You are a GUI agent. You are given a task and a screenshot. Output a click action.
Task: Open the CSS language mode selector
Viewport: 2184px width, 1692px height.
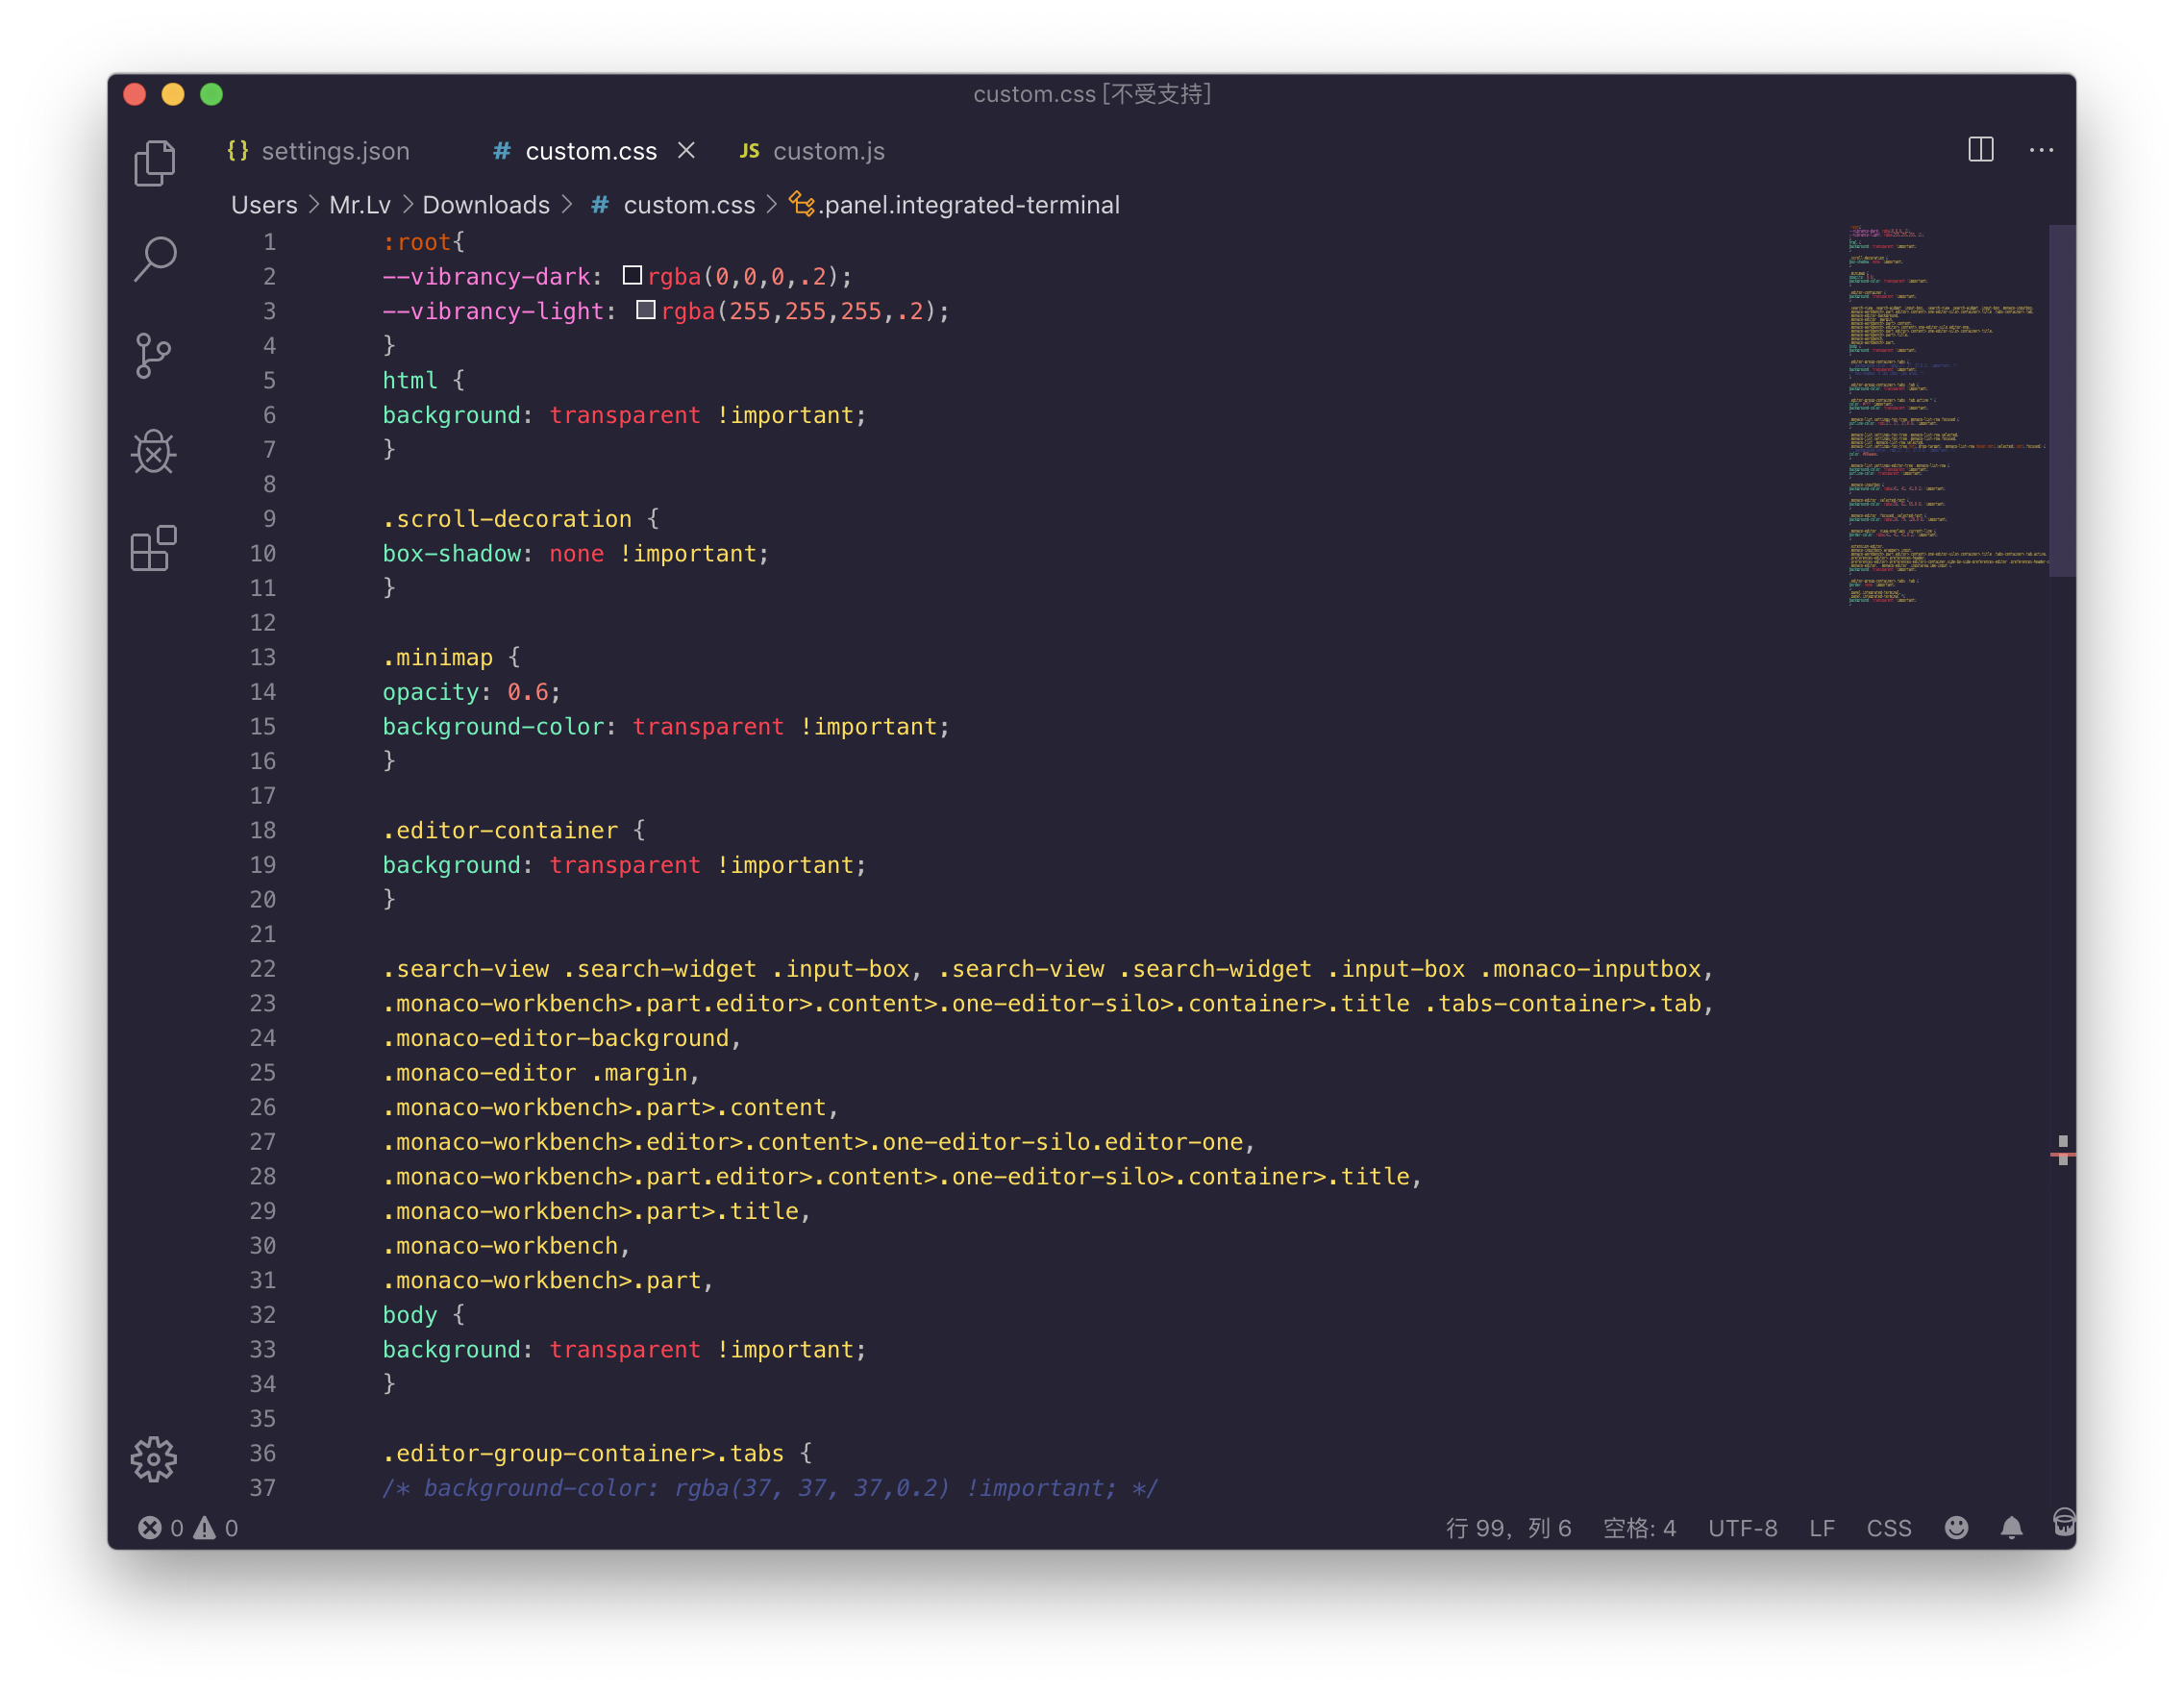coord(1888,1528)
